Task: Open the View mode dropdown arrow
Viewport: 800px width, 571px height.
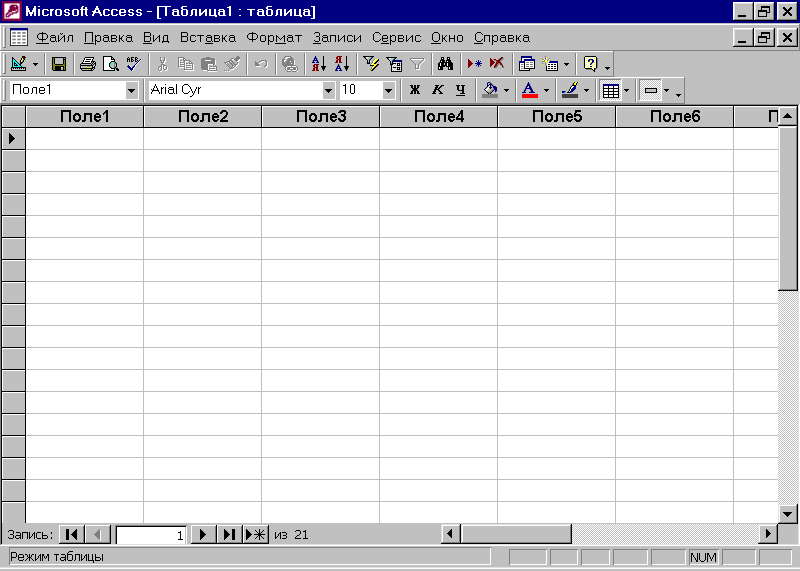Action: click(35, 64)
